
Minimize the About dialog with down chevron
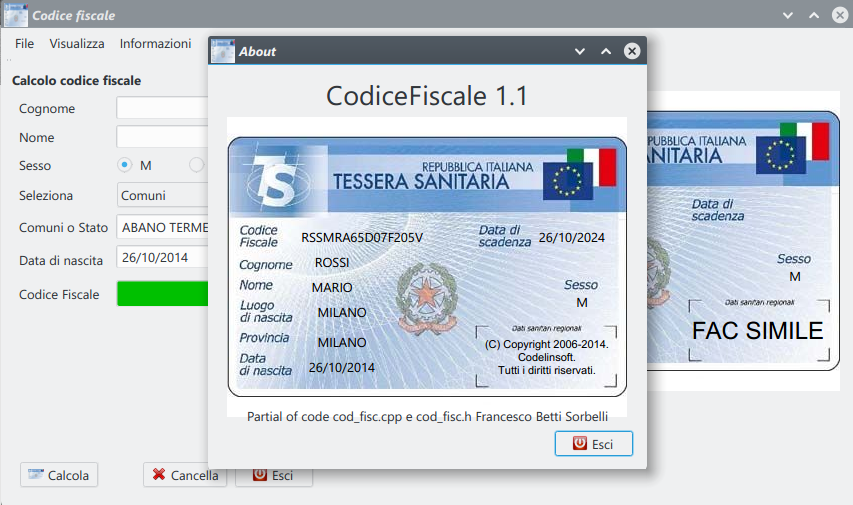[x=580, y=51]
